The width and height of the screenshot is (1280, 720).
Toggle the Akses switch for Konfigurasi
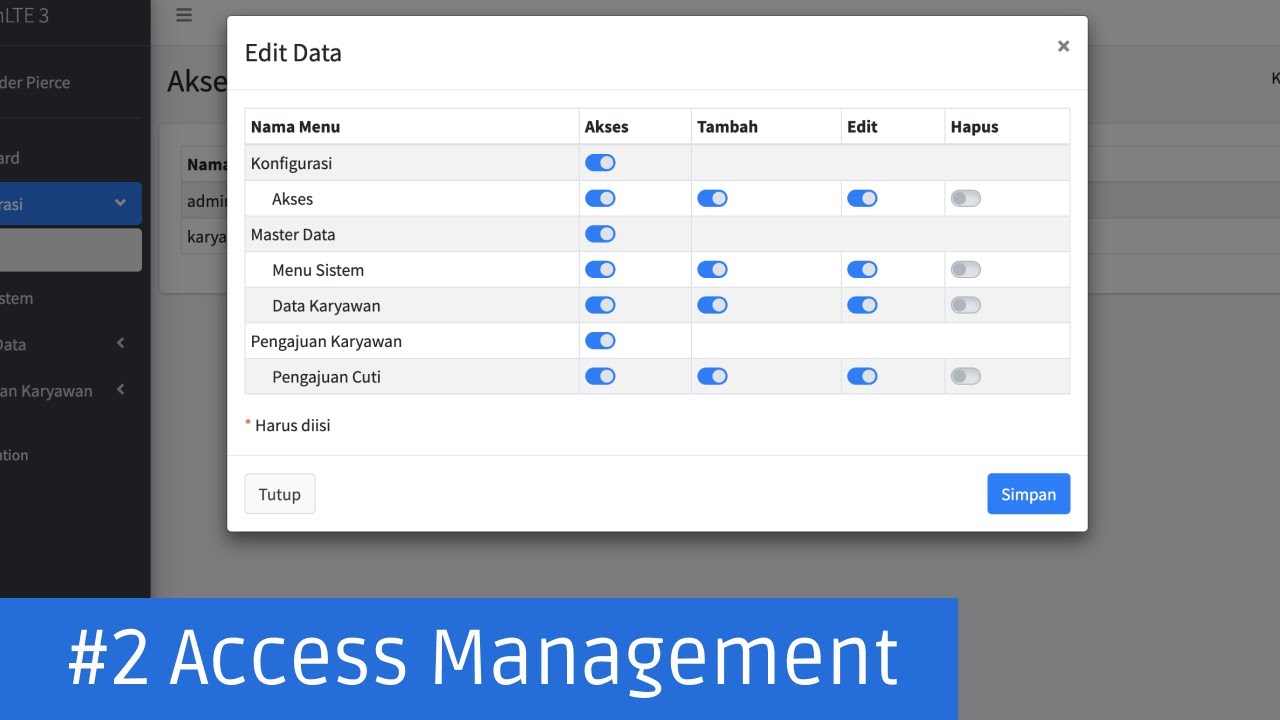pyautogui.click(x=600, y=163)
